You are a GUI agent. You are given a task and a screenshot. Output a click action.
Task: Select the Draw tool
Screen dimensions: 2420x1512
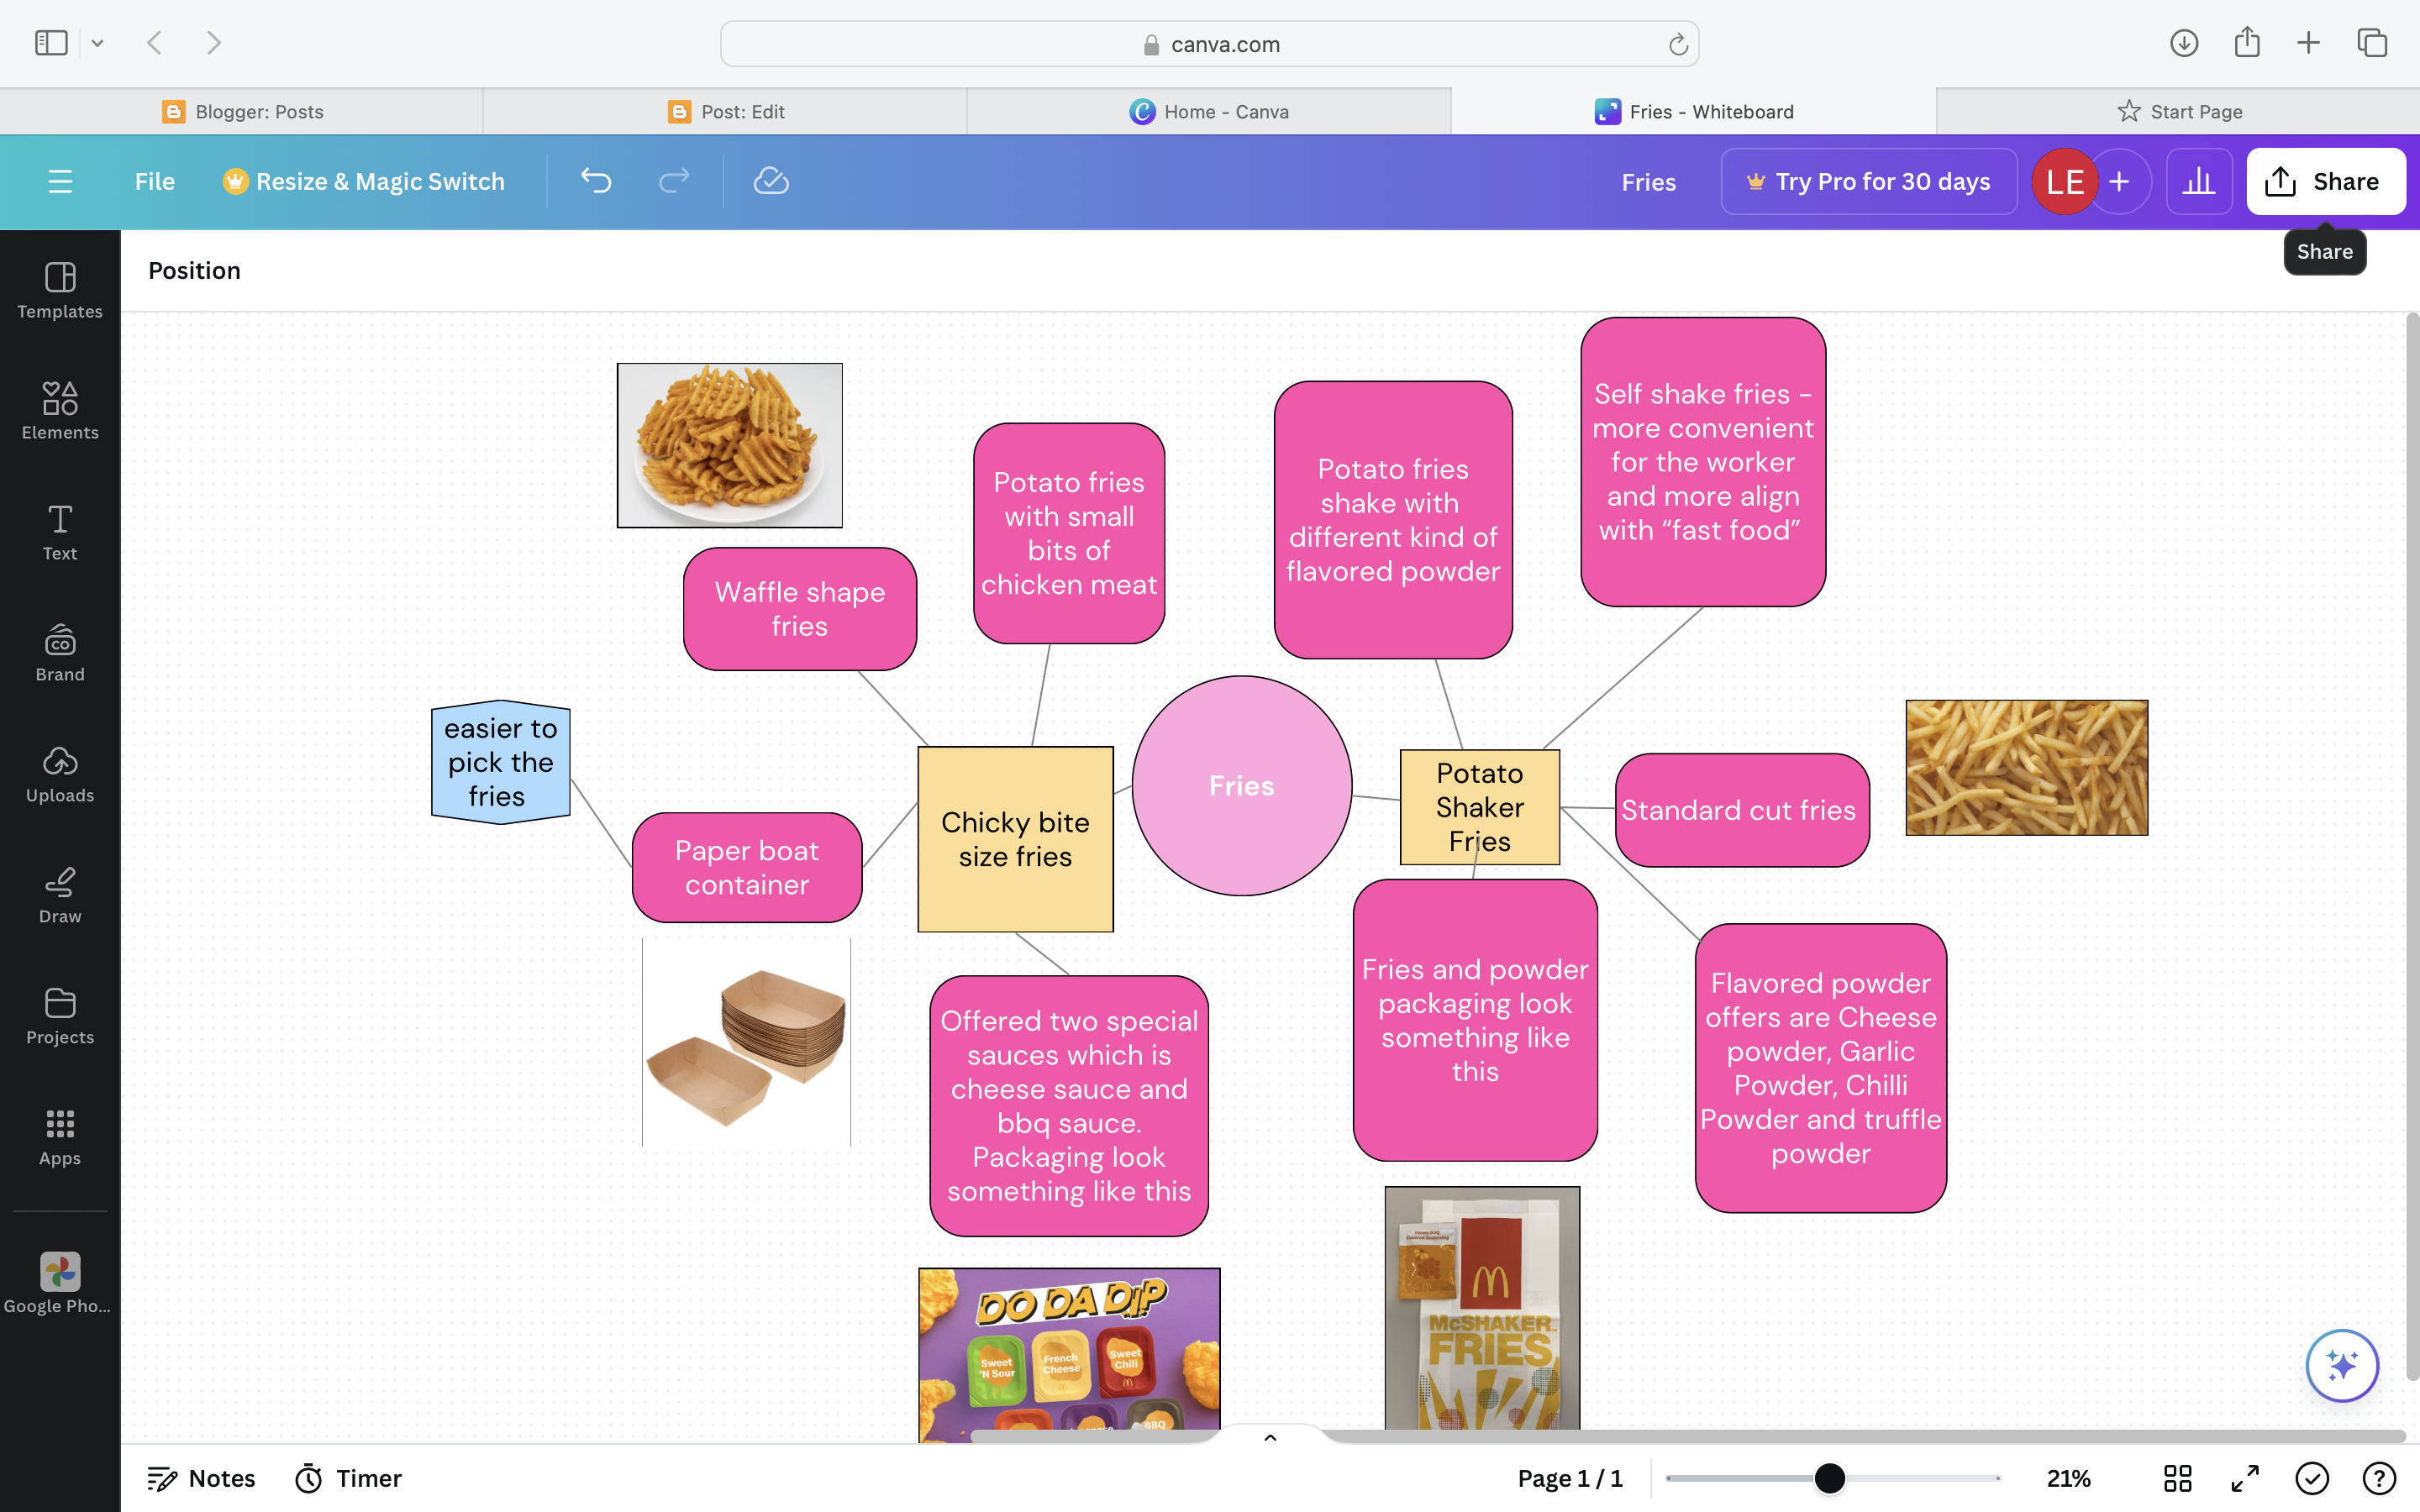pos(60,895)
